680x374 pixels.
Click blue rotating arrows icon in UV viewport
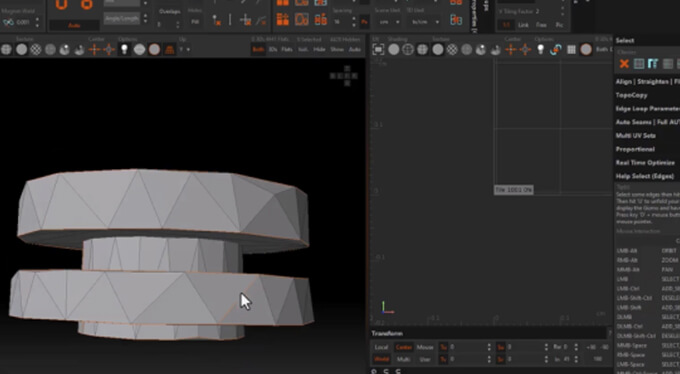pos(556,49)
